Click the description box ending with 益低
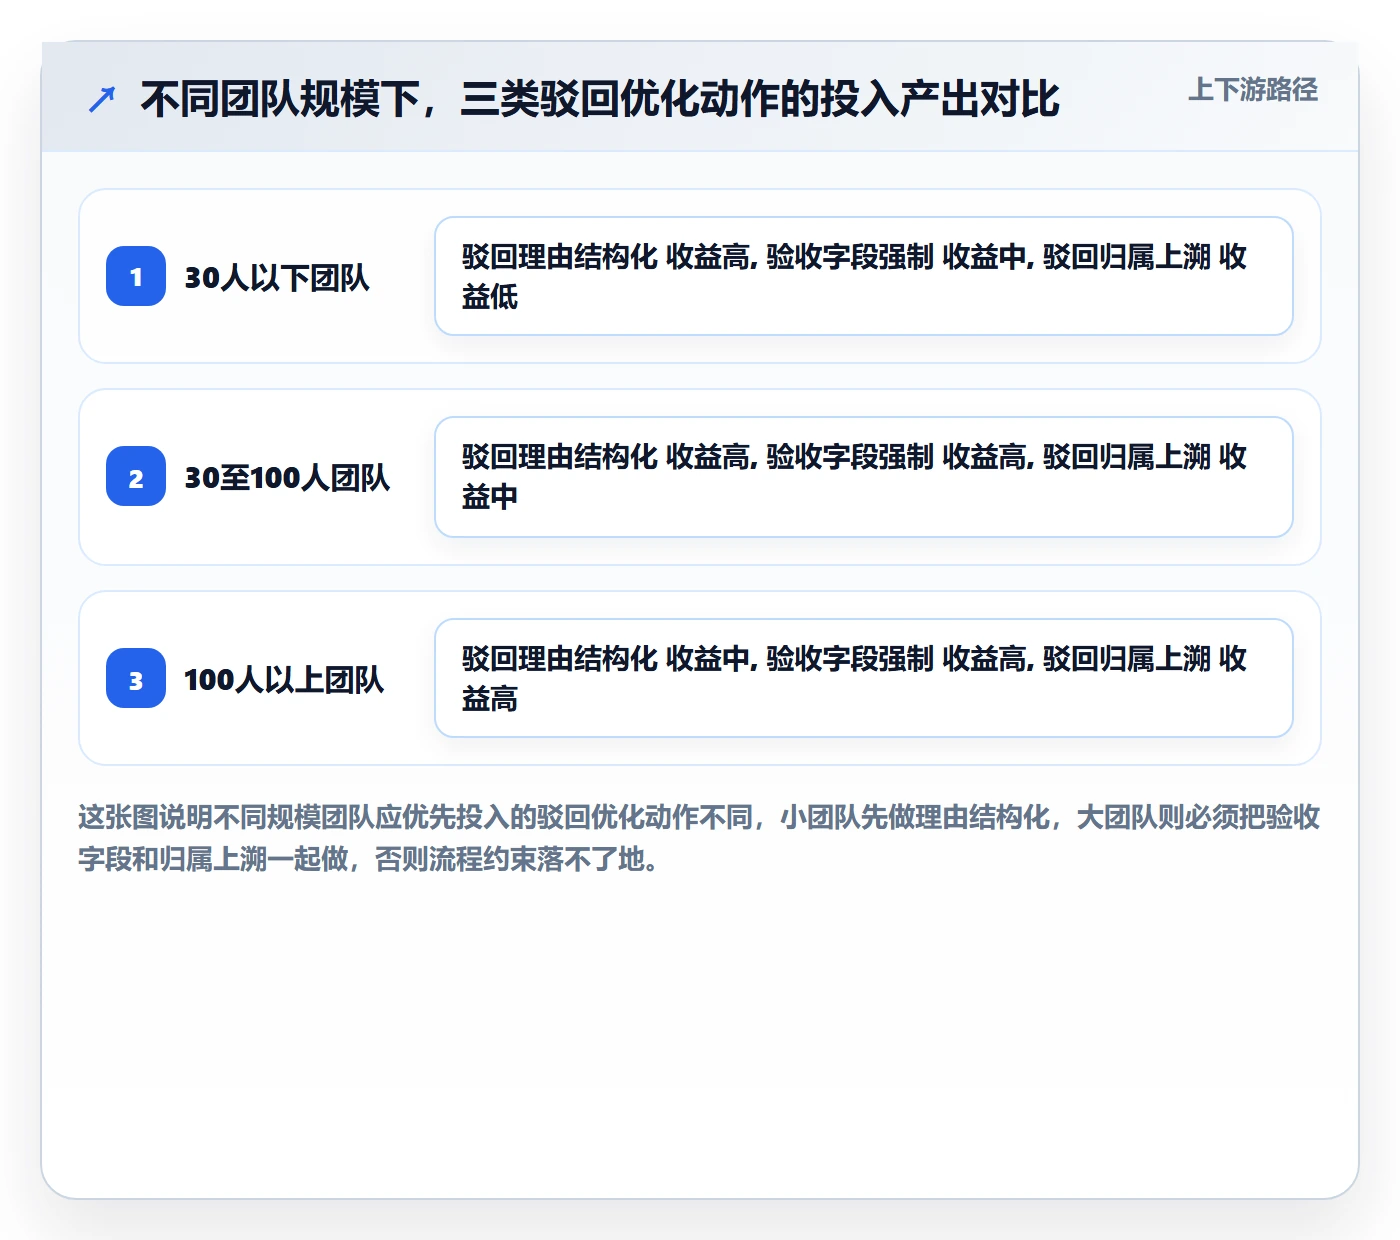 click(864, 276)
